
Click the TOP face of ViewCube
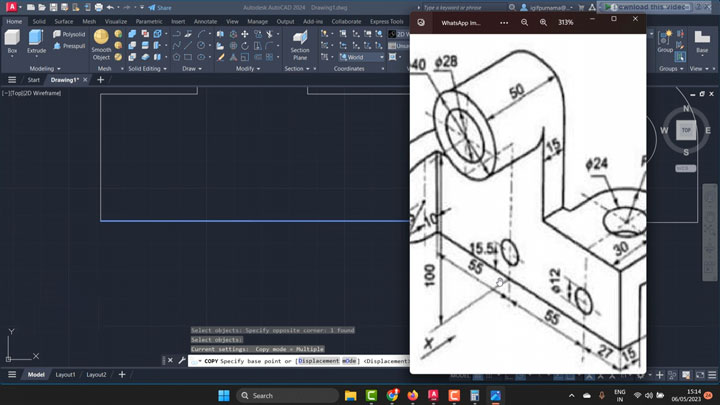coord(686,130)
